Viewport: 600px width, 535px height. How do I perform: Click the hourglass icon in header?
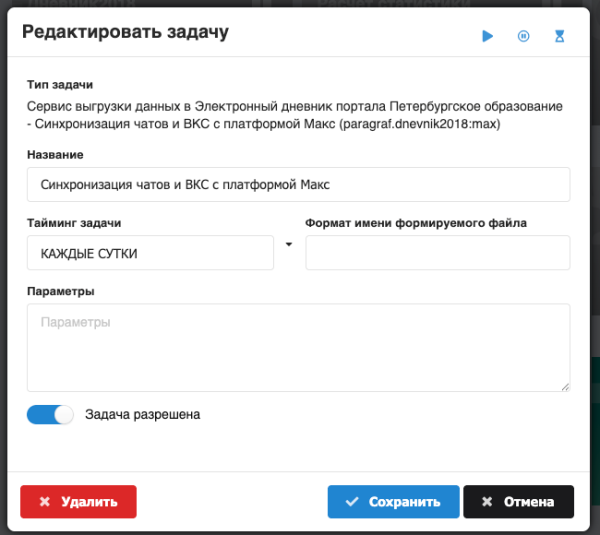pyautogui.click(x=560, y=36)
